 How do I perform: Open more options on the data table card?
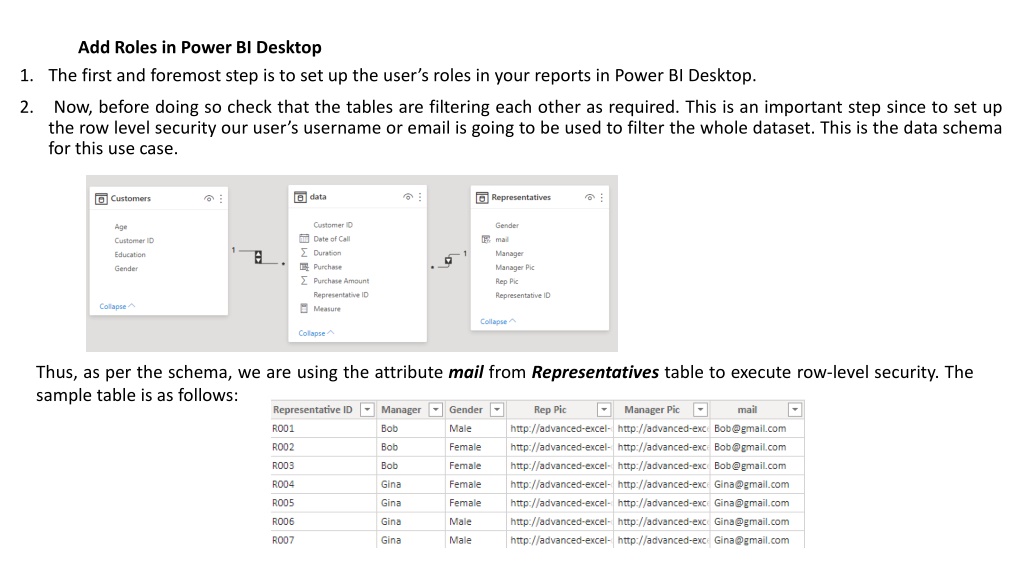pyautogui.click(x=420, y=197)
